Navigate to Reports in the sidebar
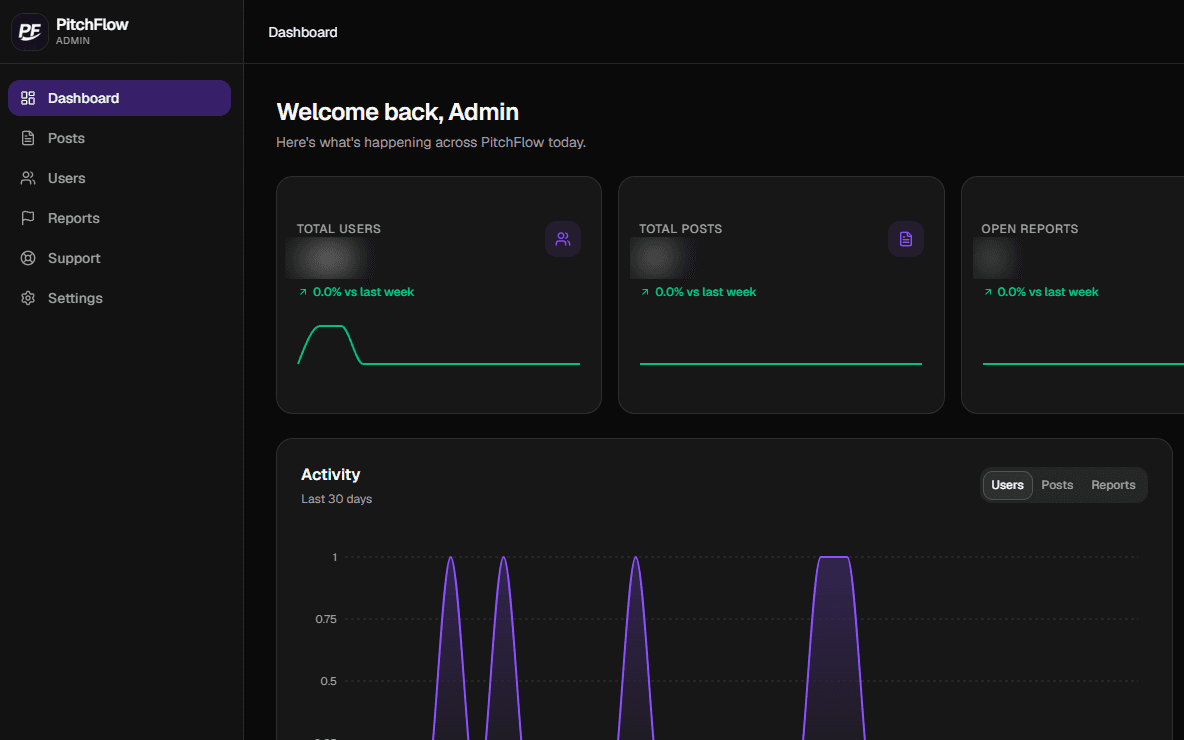Viewport: 1184px width, 740px height. tap(119, 218)
